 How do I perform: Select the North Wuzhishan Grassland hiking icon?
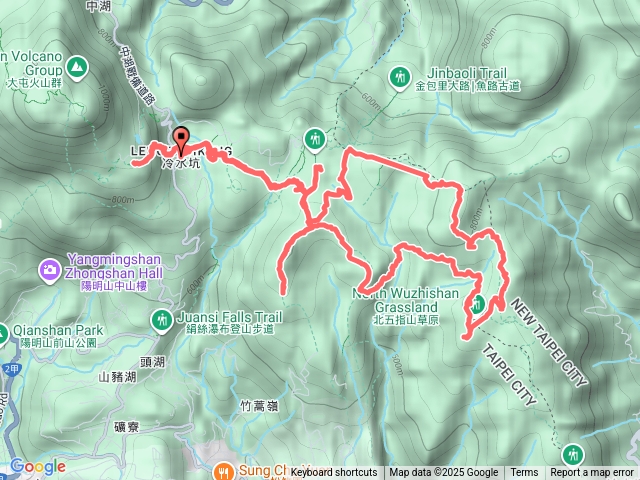point(477,304)
